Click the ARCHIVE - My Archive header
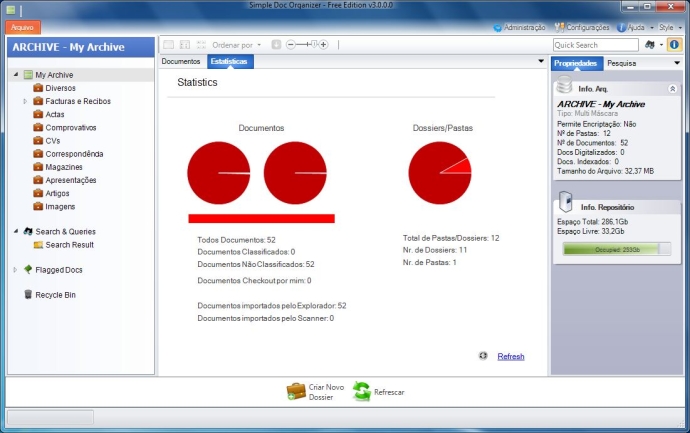690x433 pixels. coord(81,47)
